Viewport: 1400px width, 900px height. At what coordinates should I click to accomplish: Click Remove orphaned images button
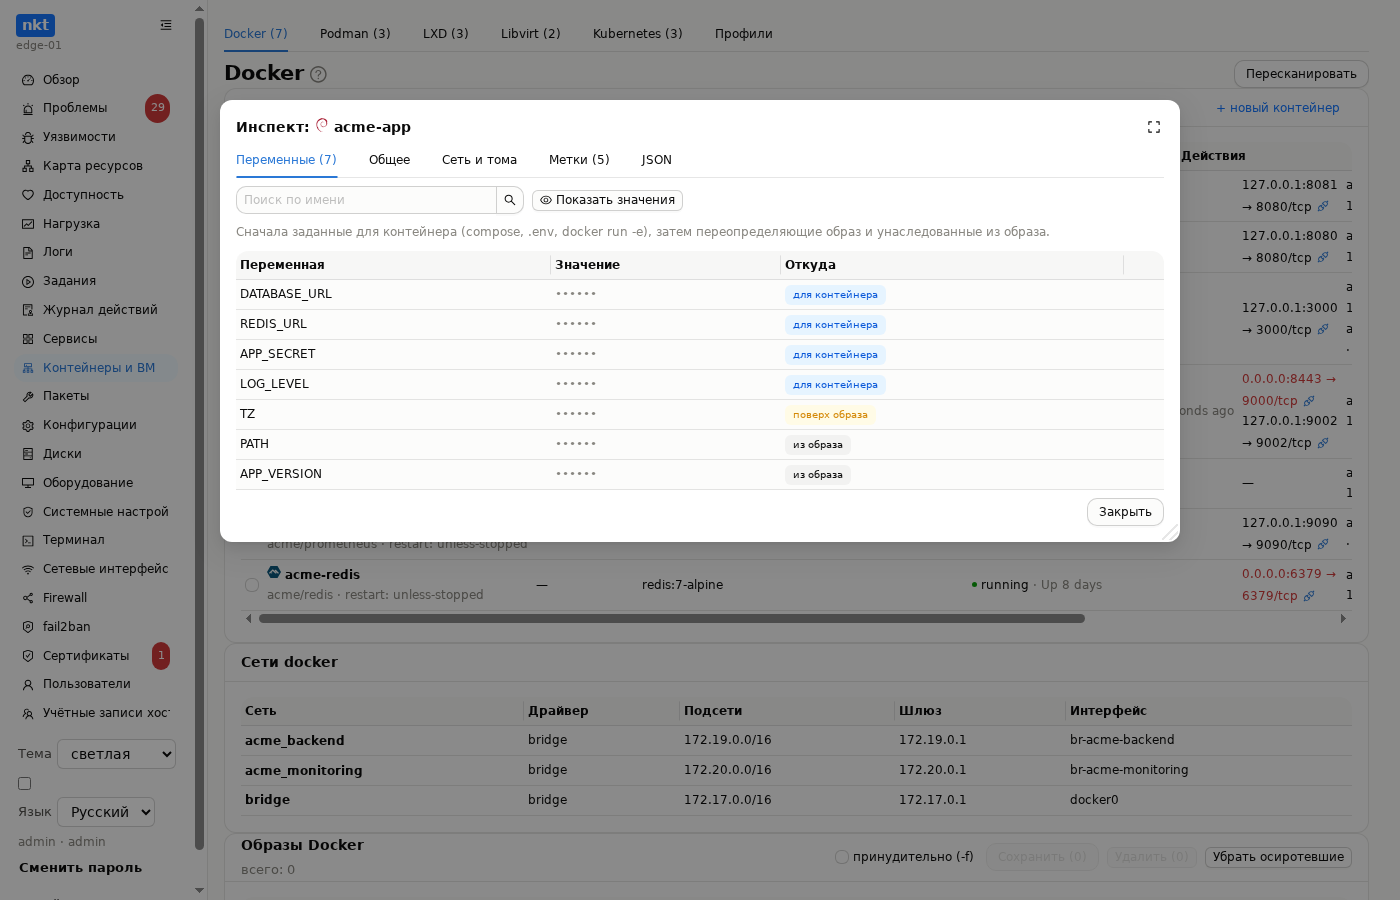(x=1278, y=857)
